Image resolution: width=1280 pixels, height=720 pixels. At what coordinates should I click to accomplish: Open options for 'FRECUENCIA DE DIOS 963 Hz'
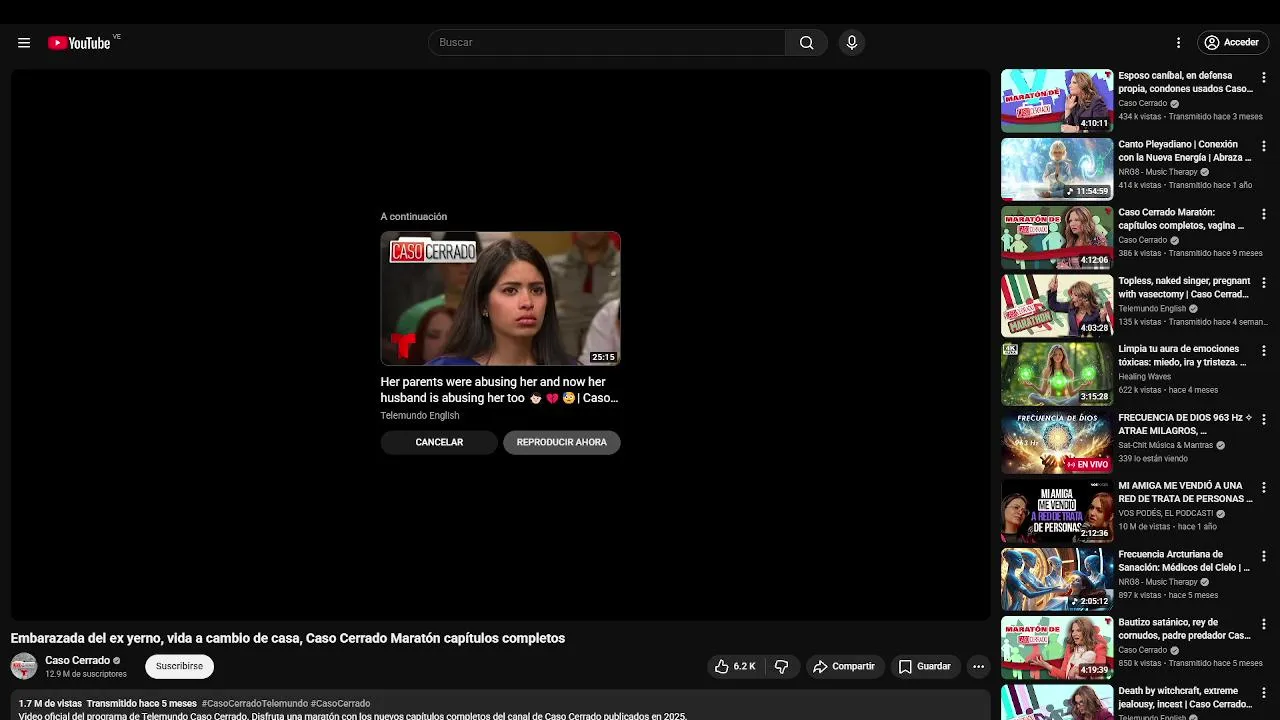pyautogui.click(x=1263, y=419)
